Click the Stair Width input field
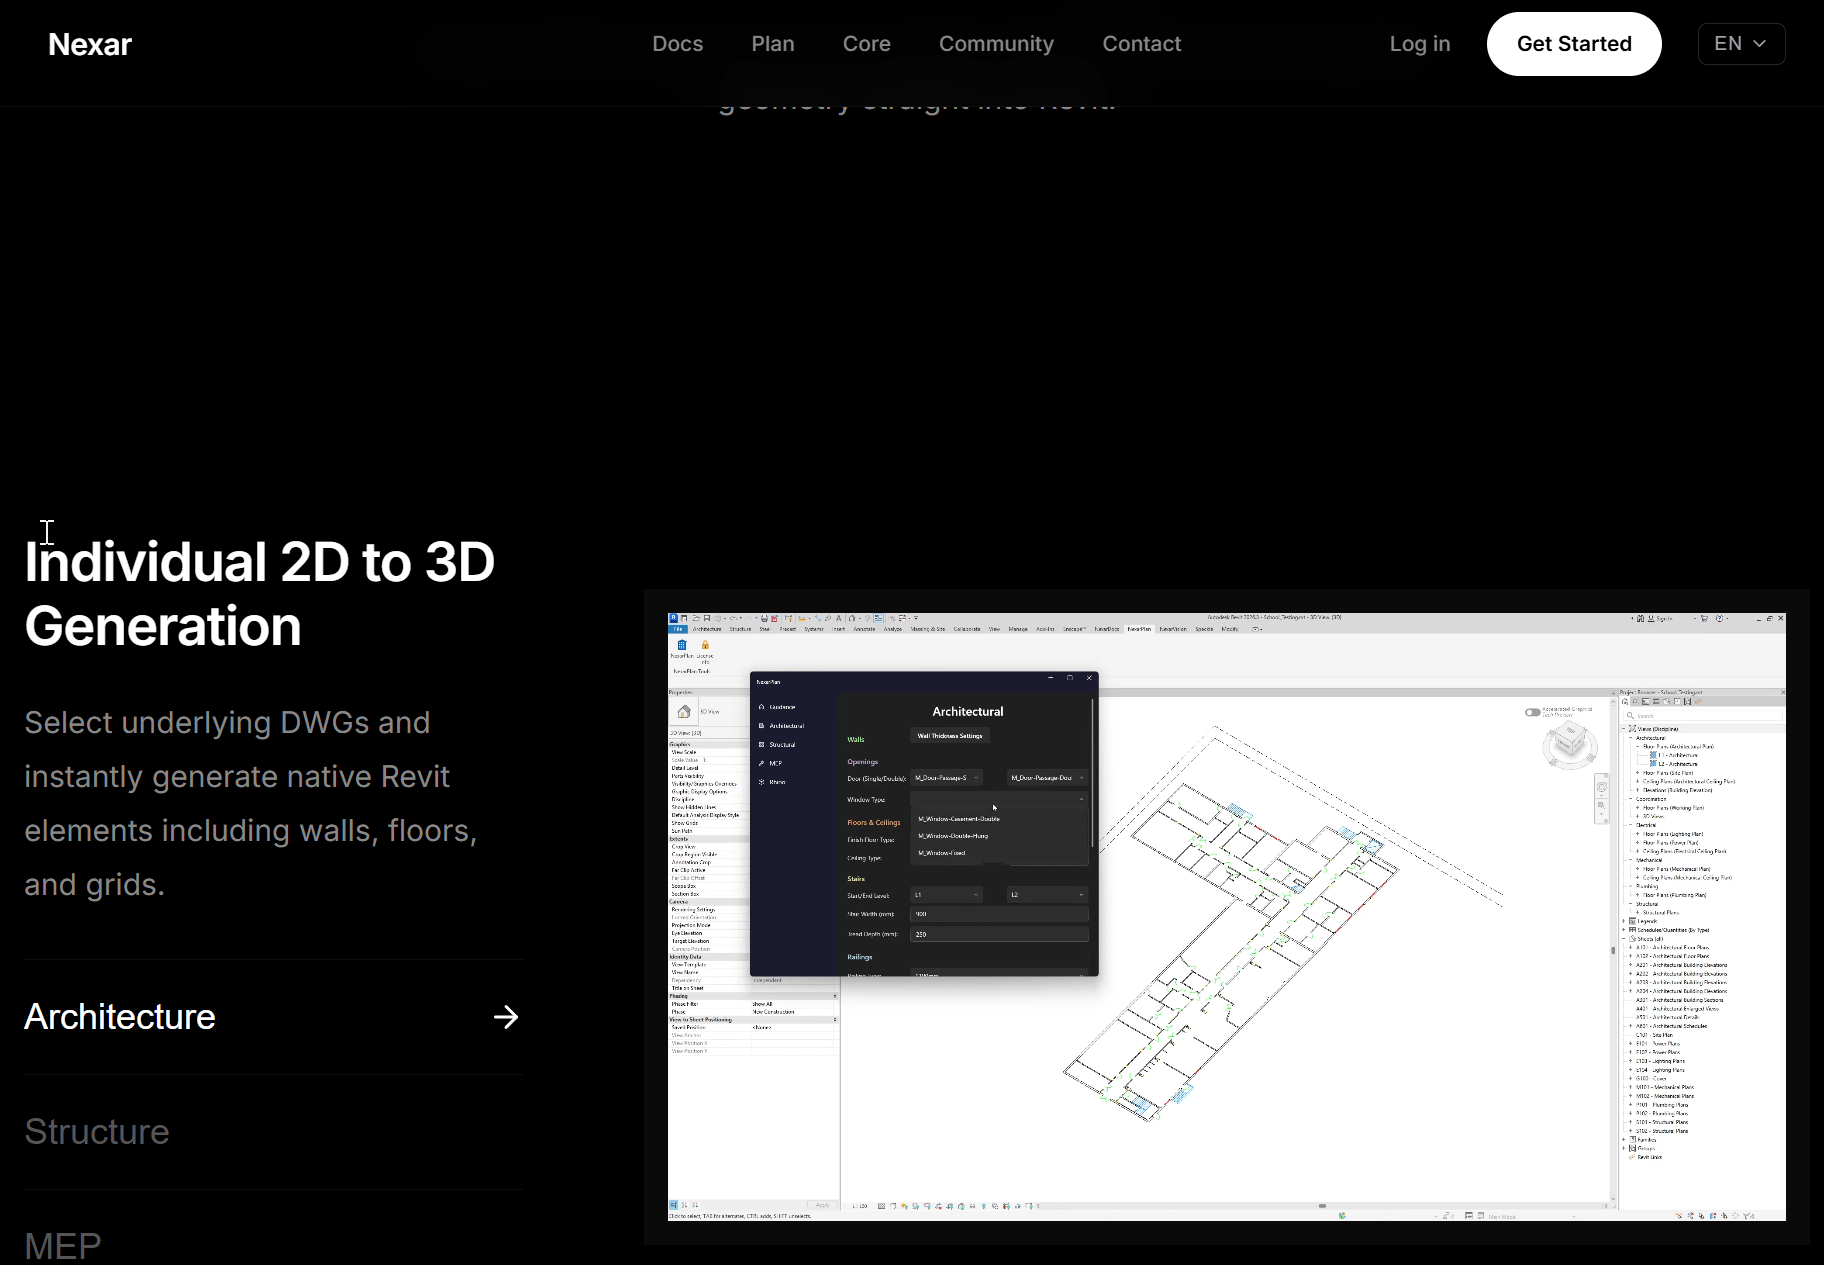1824x1265 pixels. pyautogui.click(x=999, y=914)
